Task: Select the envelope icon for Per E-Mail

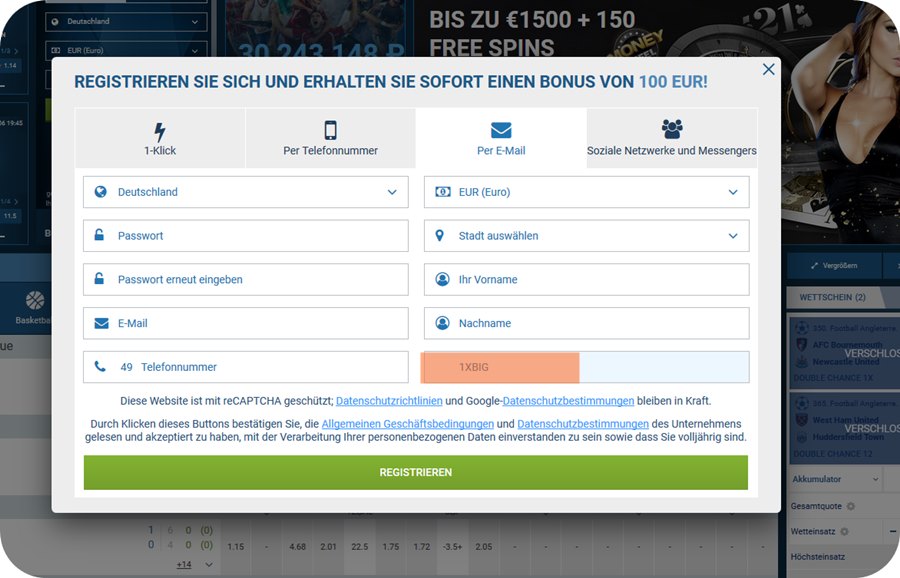Action: [x=501, y=130]
